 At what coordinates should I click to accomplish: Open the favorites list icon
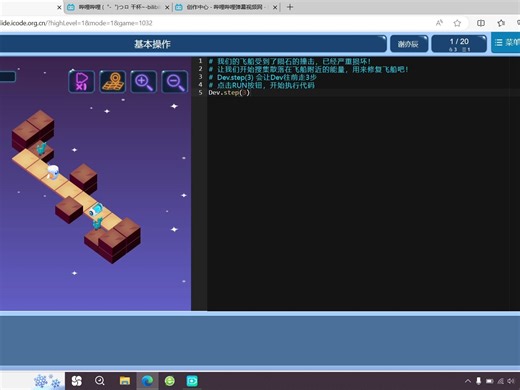[x=501, y=23]
